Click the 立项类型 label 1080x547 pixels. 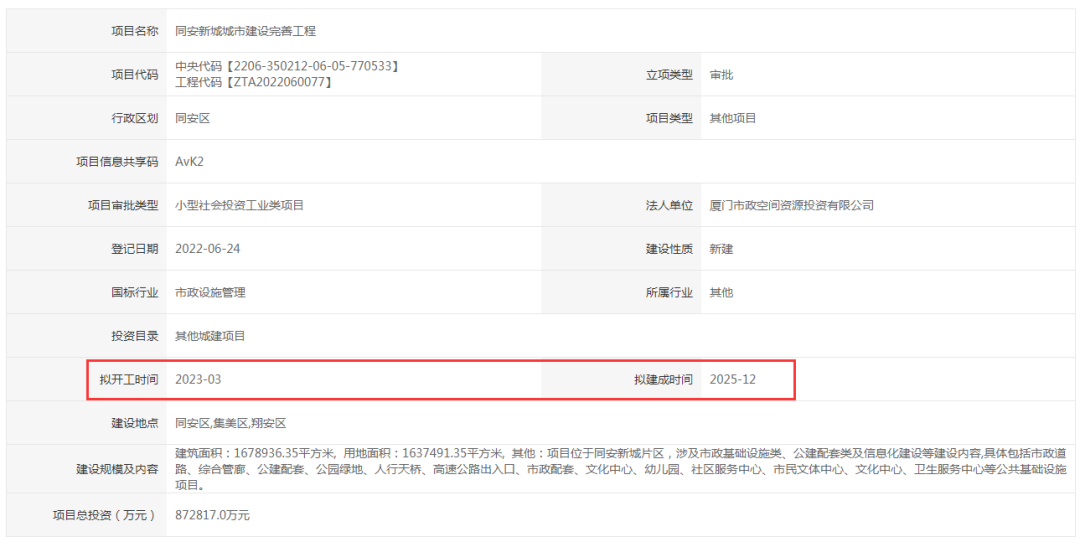point(669,74)
